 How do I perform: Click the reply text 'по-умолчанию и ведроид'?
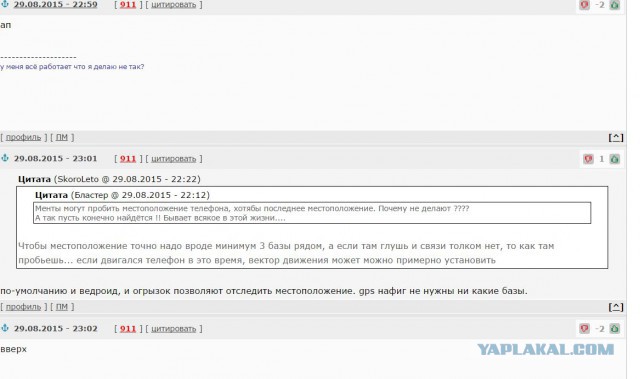tap(64, 291)
